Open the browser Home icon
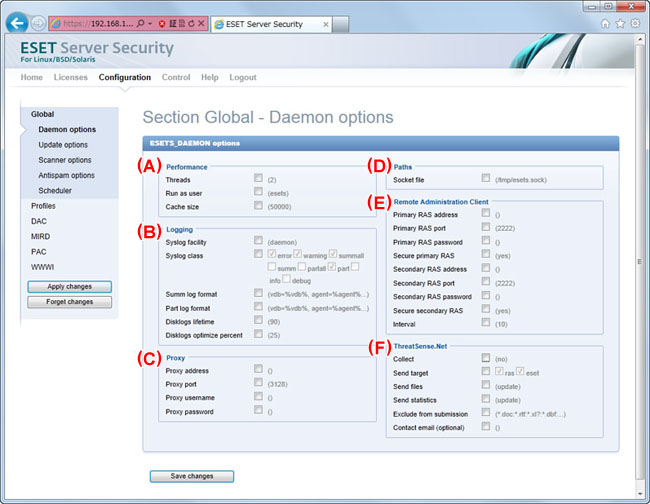Viewport: 650px width, 504px height. [605, 24]
